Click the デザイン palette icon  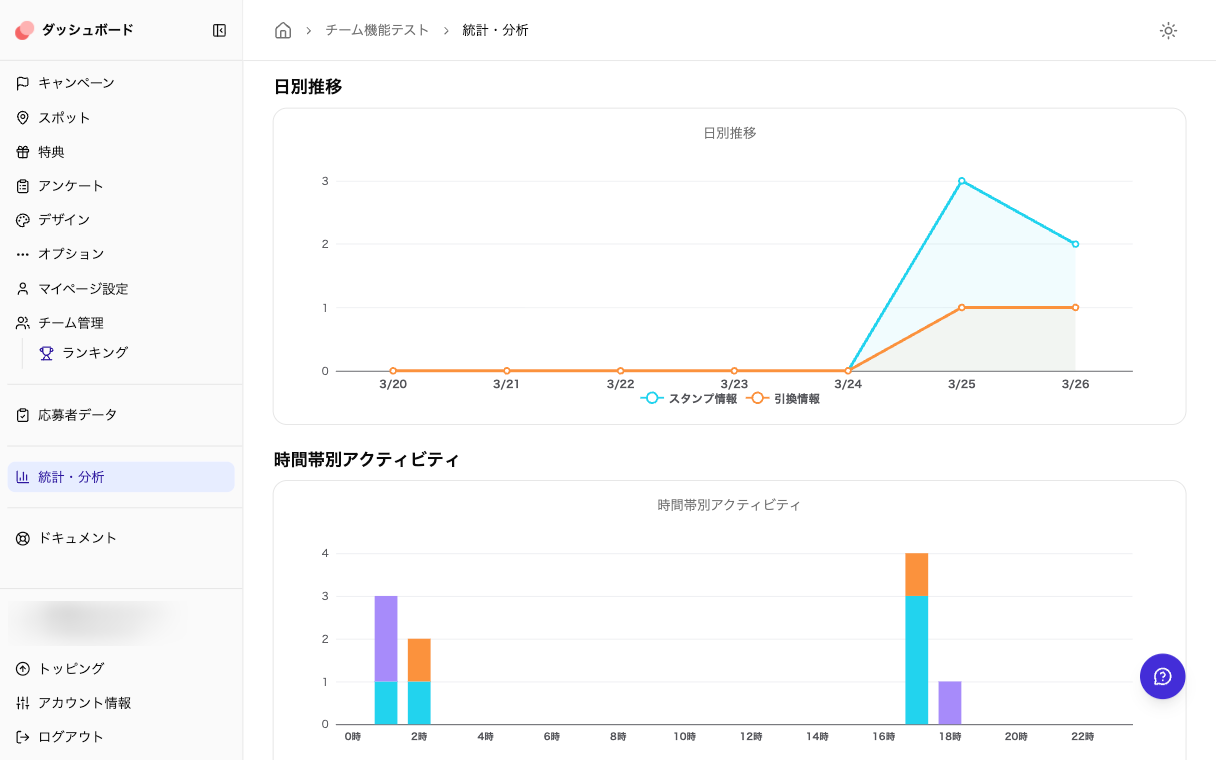tap(23, 220)
